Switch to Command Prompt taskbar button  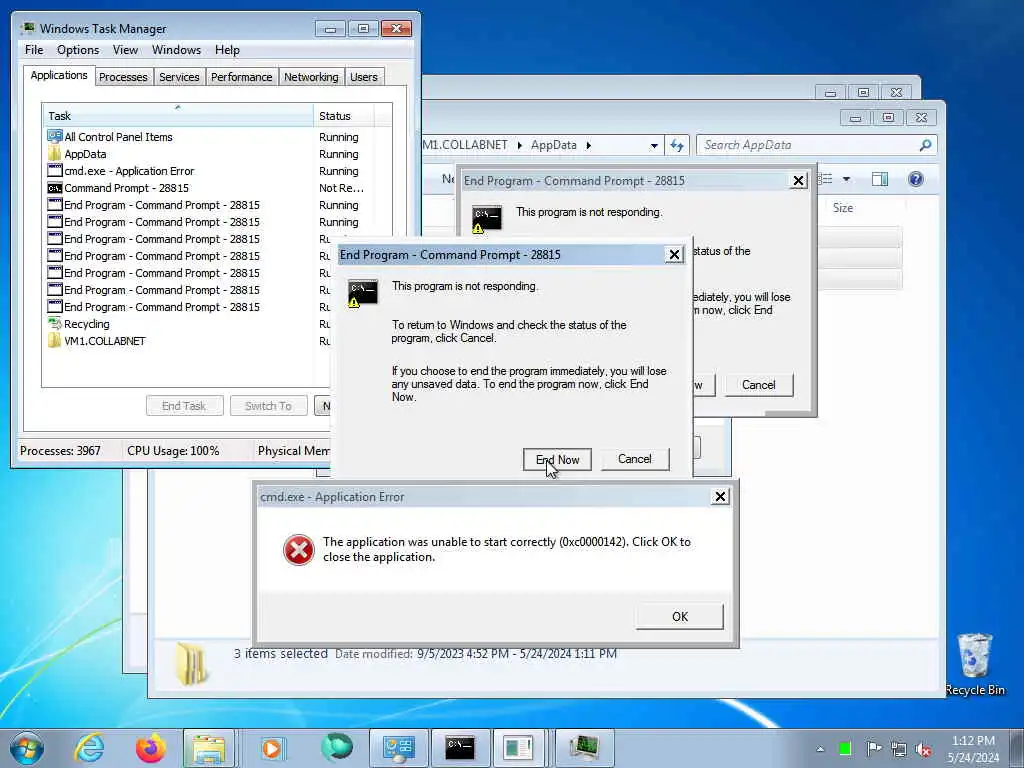click(x=460, y=748)
